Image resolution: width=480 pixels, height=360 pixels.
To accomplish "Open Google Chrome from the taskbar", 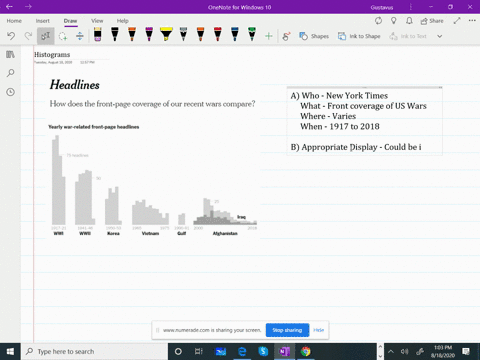I will tap(305, 351).
